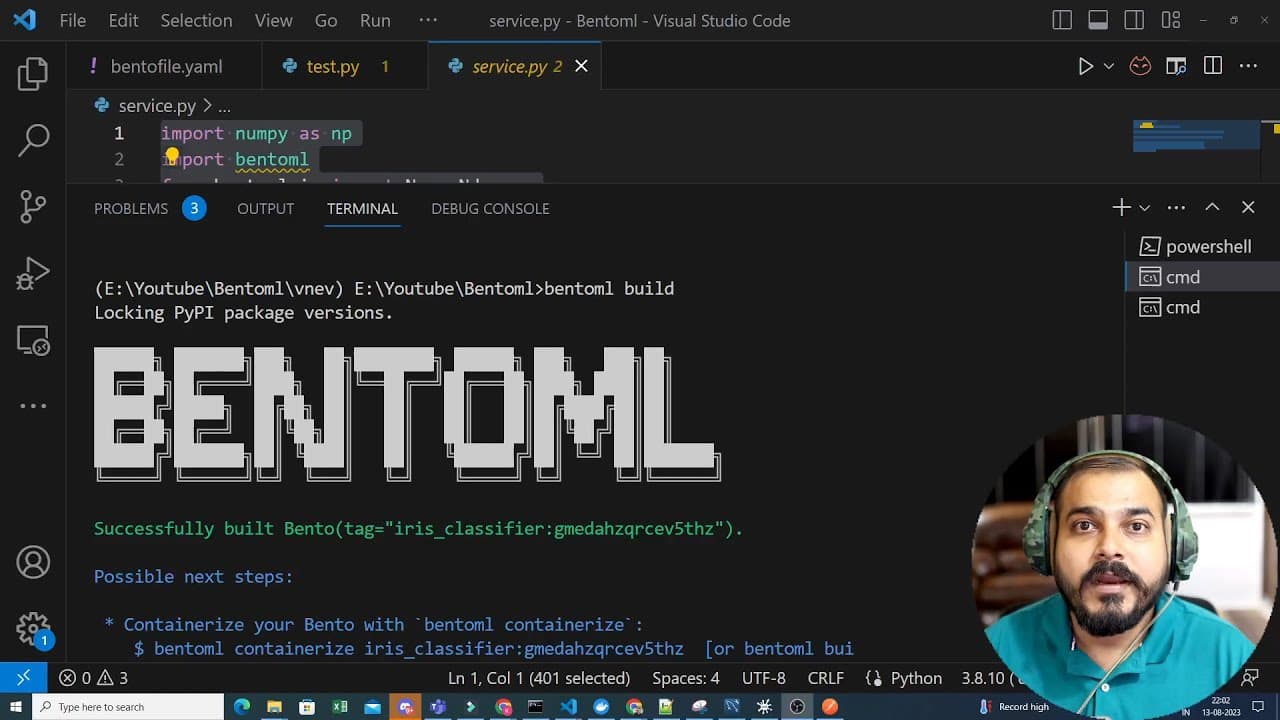Open the Remote Explorer view
Screen dimensions: 1280x720
click(33, 340)
